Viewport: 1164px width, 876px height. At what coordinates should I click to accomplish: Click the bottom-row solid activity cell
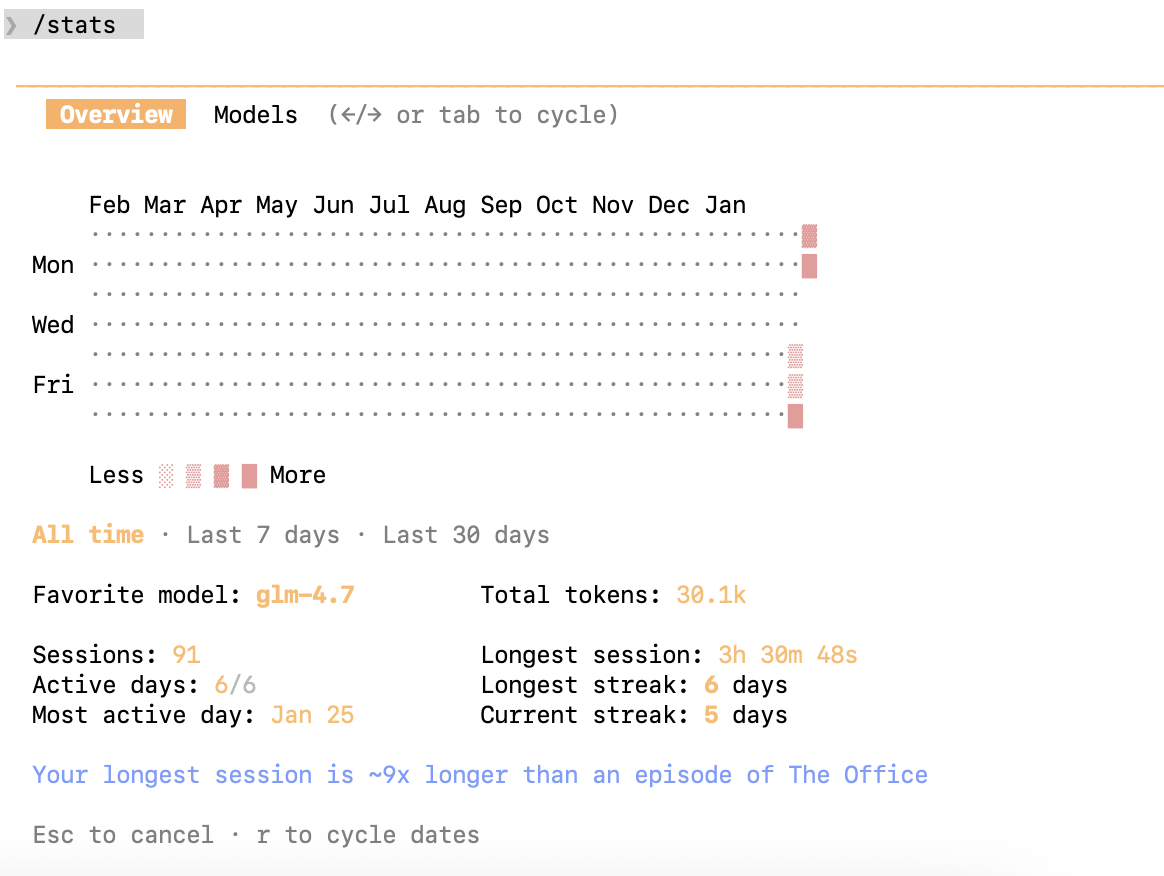(795, 416)
